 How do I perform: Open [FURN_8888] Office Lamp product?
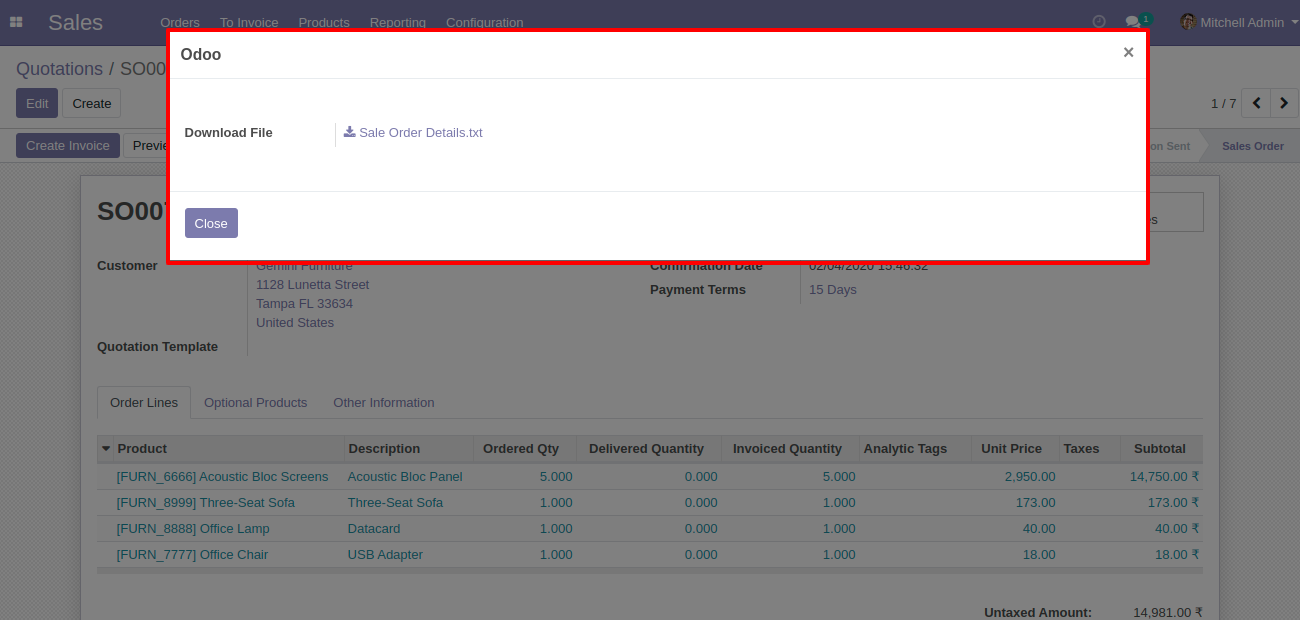[x=193, y=529]
